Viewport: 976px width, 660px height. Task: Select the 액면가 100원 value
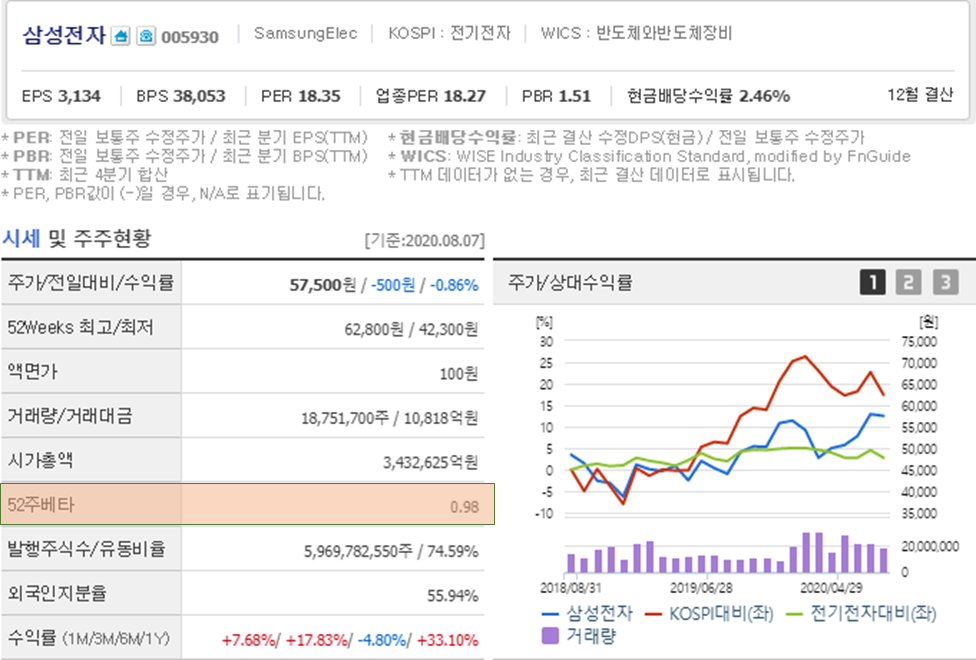[458, 374]
